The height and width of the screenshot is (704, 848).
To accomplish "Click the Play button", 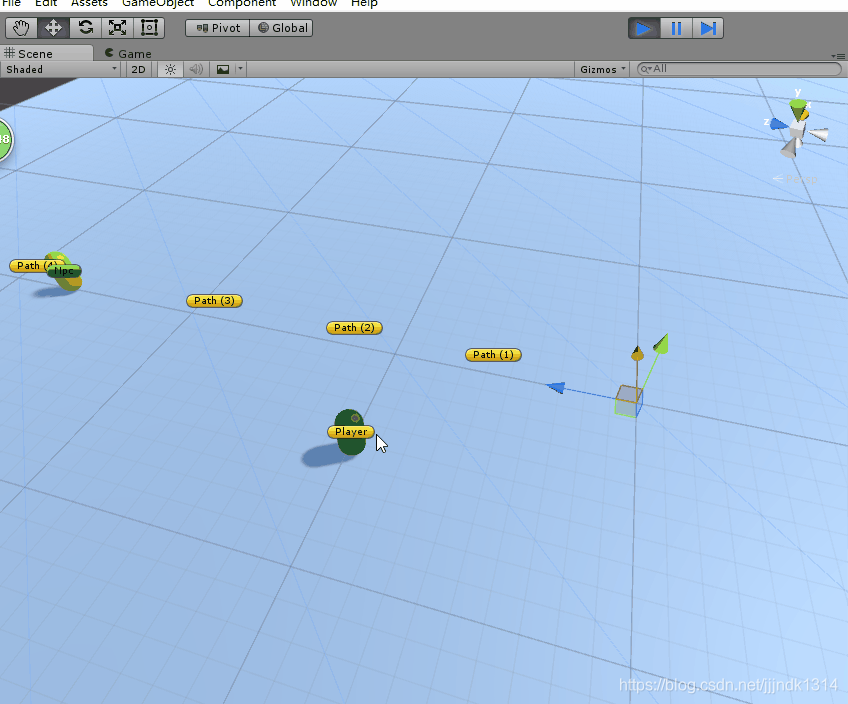I will coord(644,28).
